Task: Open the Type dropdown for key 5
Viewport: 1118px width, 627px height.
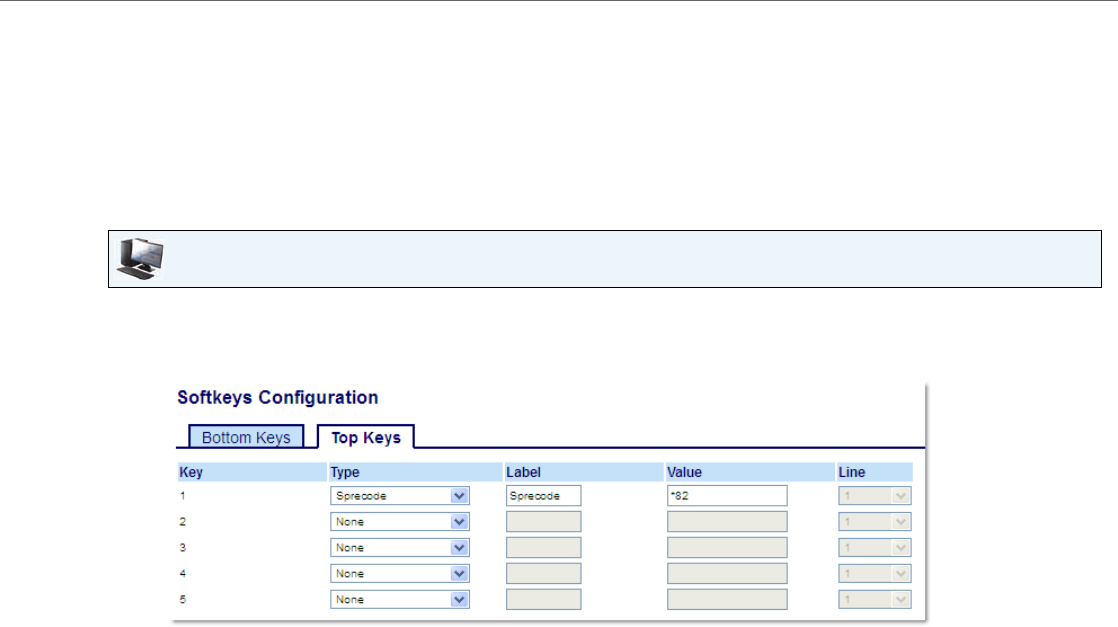Action: click(x=400, y=600)
